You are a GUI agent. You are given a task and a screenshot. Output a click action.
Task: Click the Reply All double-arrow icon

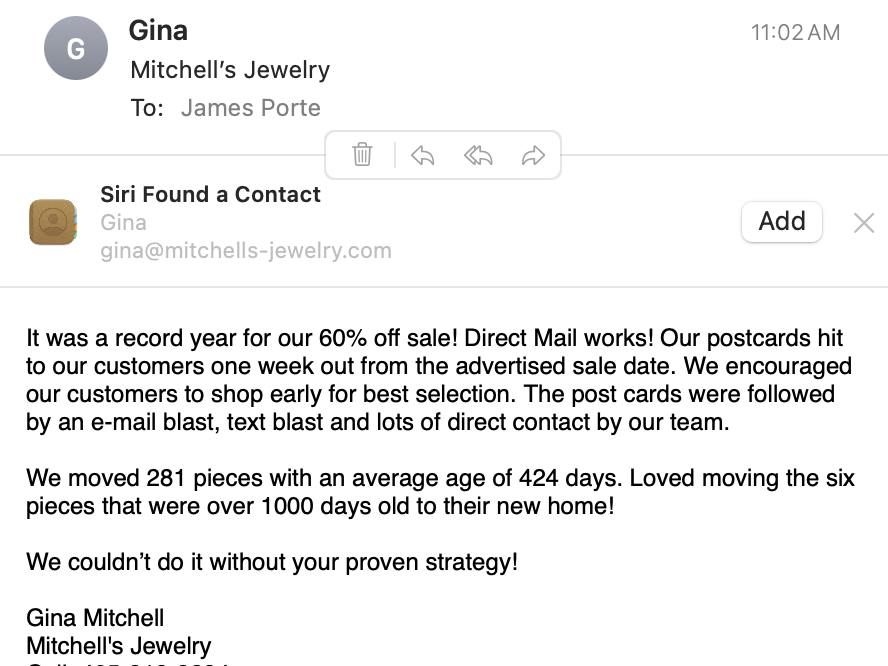478,155
